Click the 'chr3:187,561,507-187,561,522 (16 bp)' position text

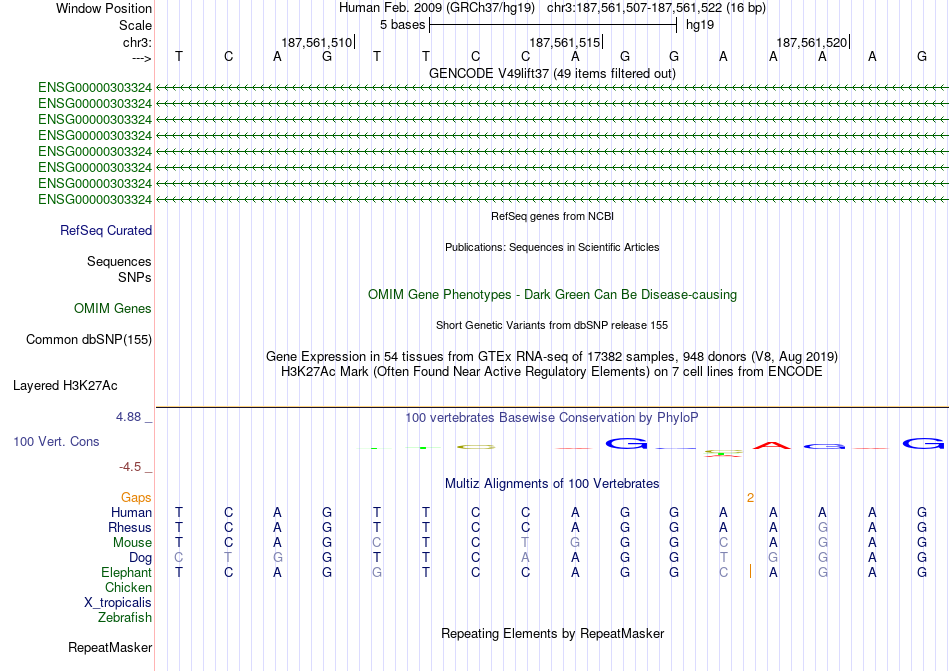pos(656,8)
